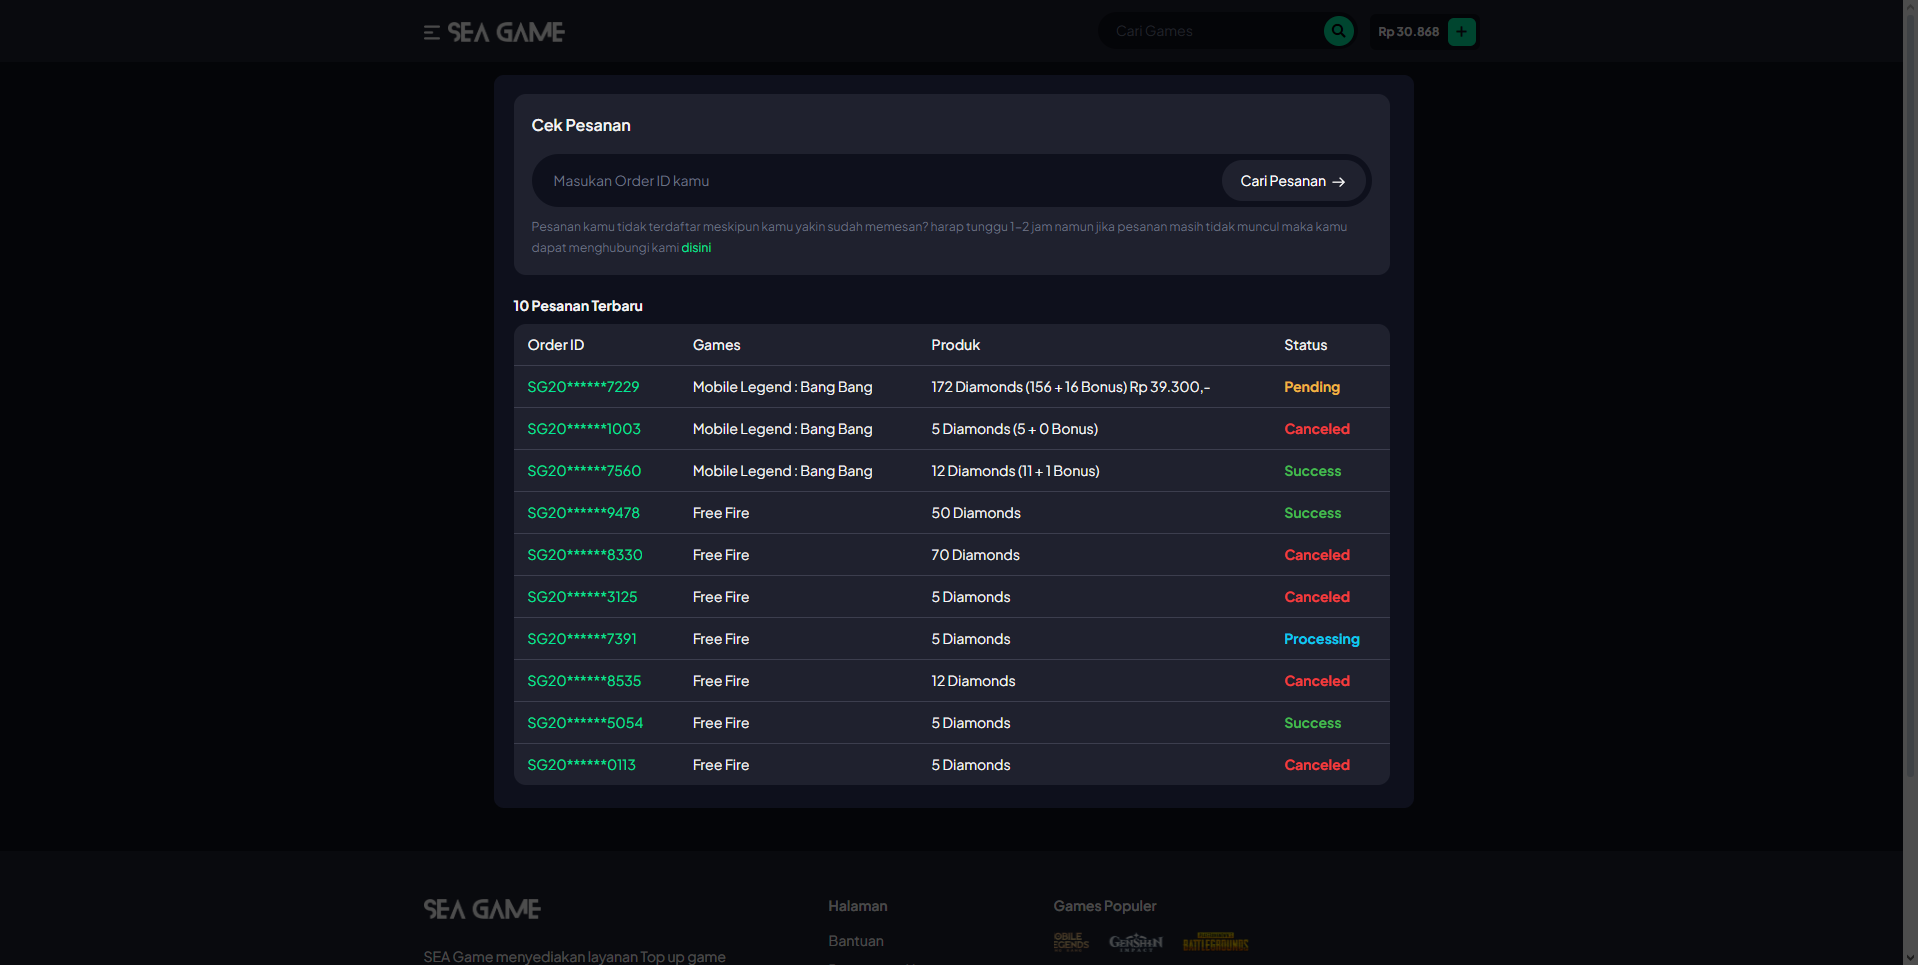Click the Status column header
Screen dimensions: 1918x965
pos(1306,345)
